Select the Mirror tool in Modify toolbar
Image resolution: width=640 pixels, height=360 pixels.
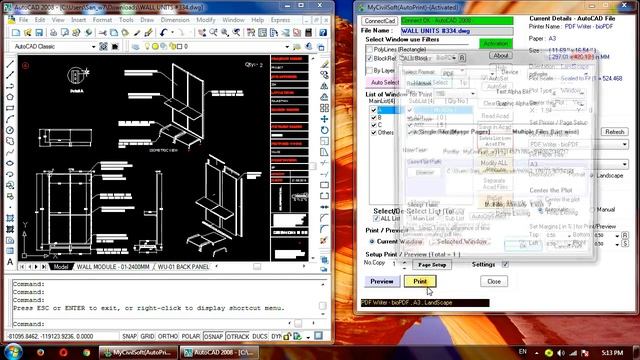(x=324, y=86)
